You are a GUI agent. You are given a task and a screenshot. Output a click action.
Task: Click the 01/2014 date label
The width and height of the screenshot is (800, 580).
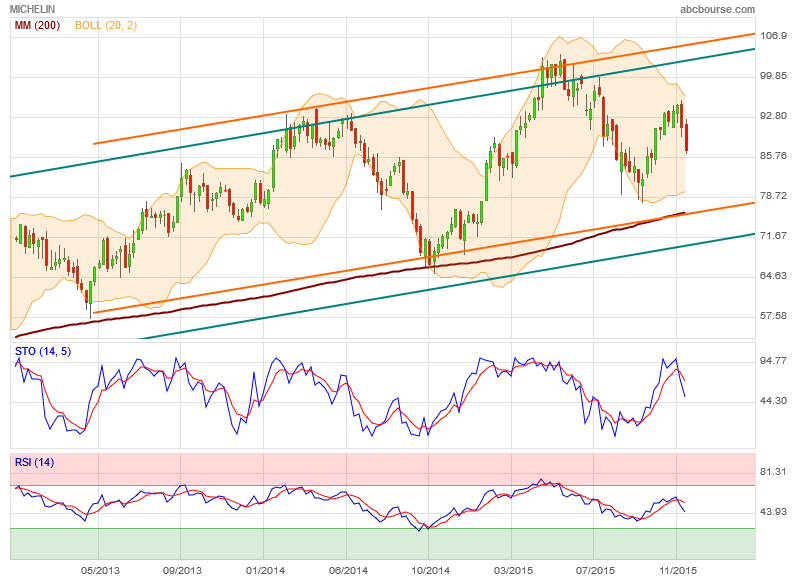tap(265, 570)
